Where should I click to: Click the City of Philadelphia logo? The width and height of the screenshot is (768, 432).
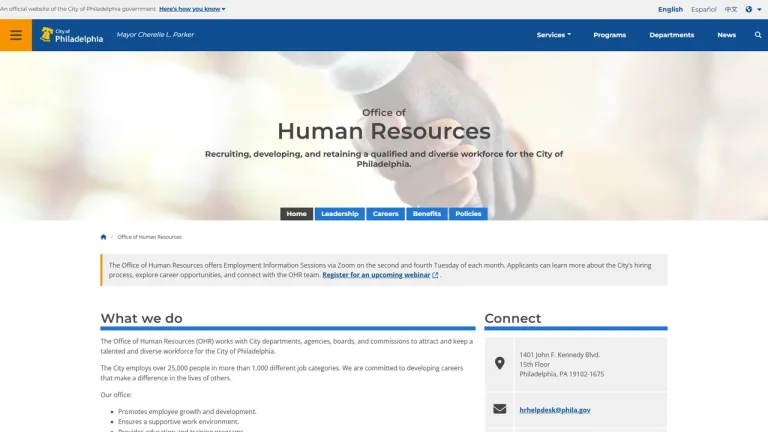point(72,35)
